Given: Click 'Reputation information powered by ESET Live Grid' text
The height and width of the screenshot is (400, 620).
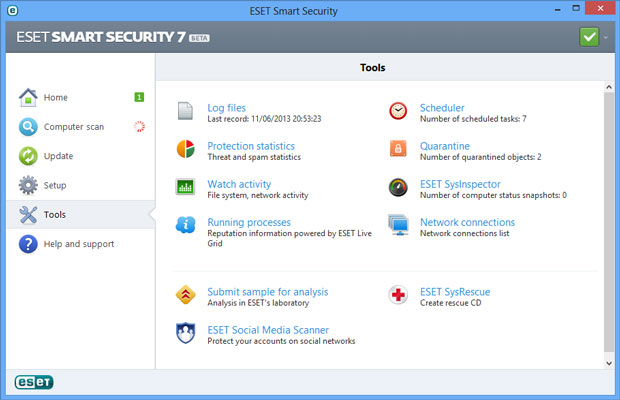Looking at the screenshot, I should pos(290,238).
